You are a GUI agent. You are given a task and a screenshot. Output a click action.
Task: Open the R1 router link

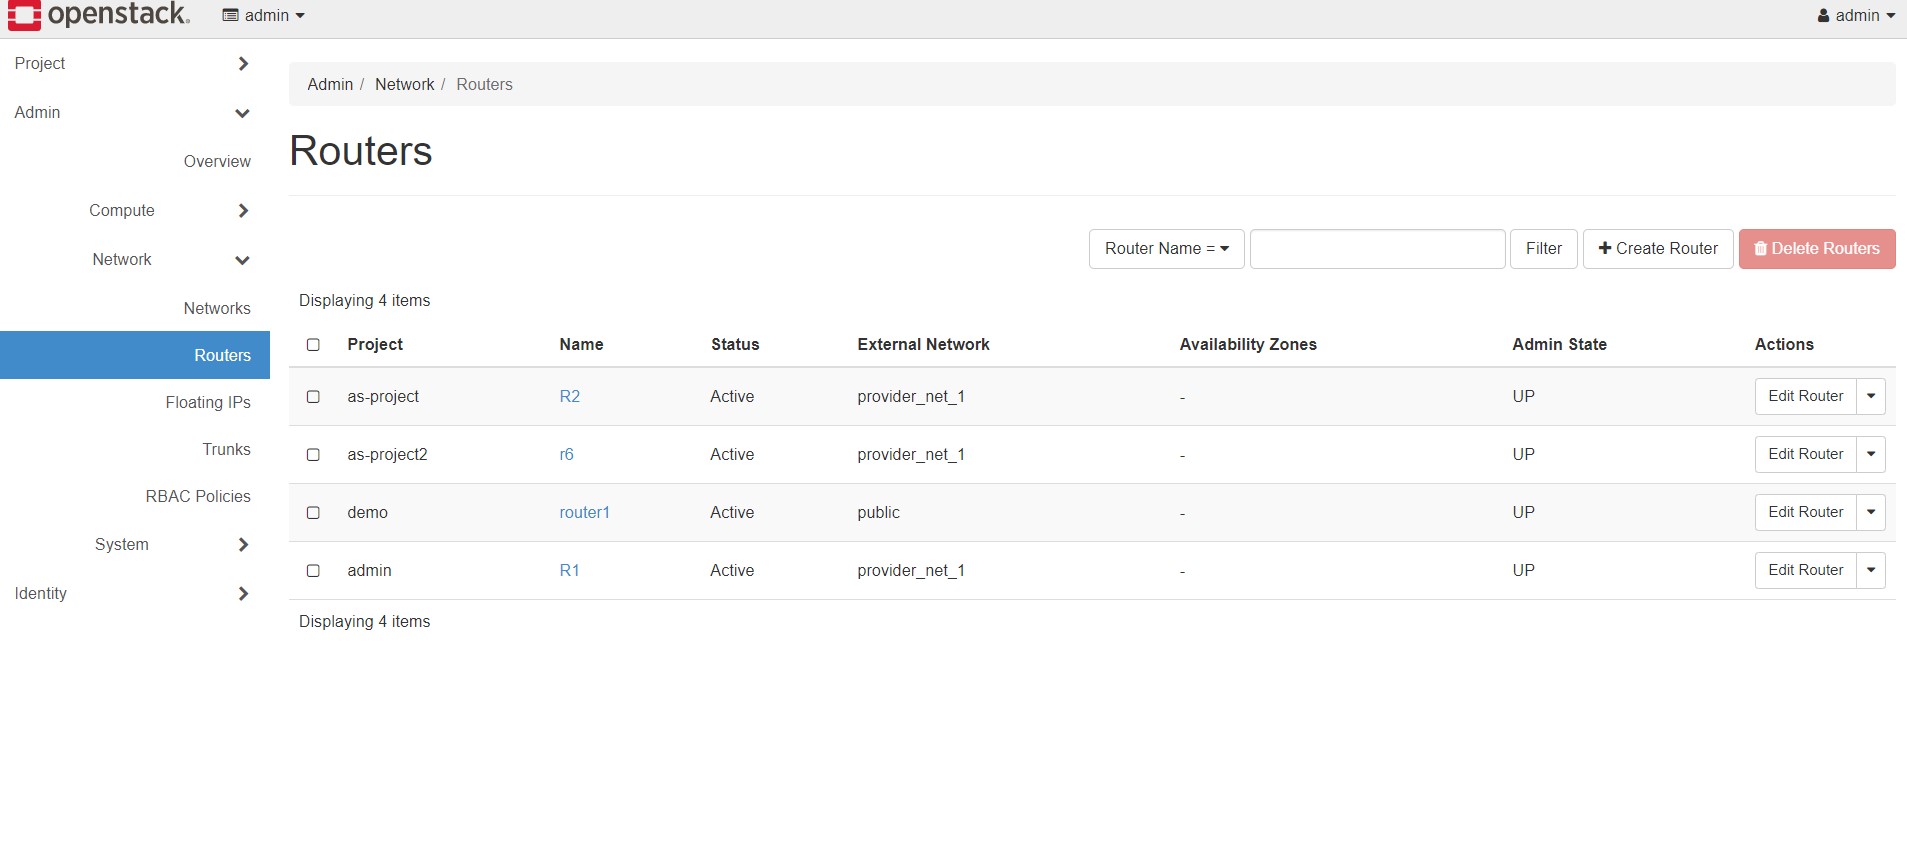coord(569,571)
